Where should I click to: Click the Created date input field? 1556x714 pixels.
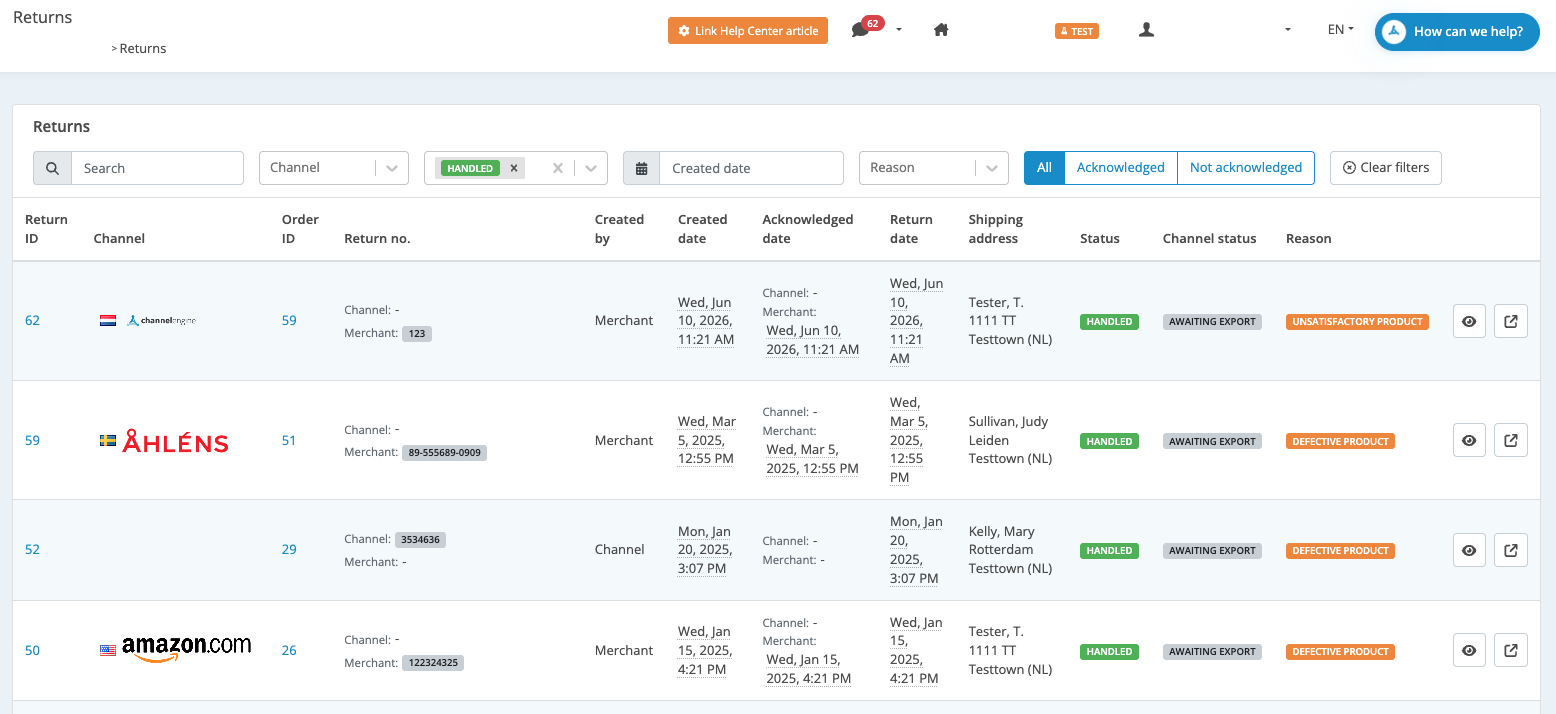click(x=751, y=168)
